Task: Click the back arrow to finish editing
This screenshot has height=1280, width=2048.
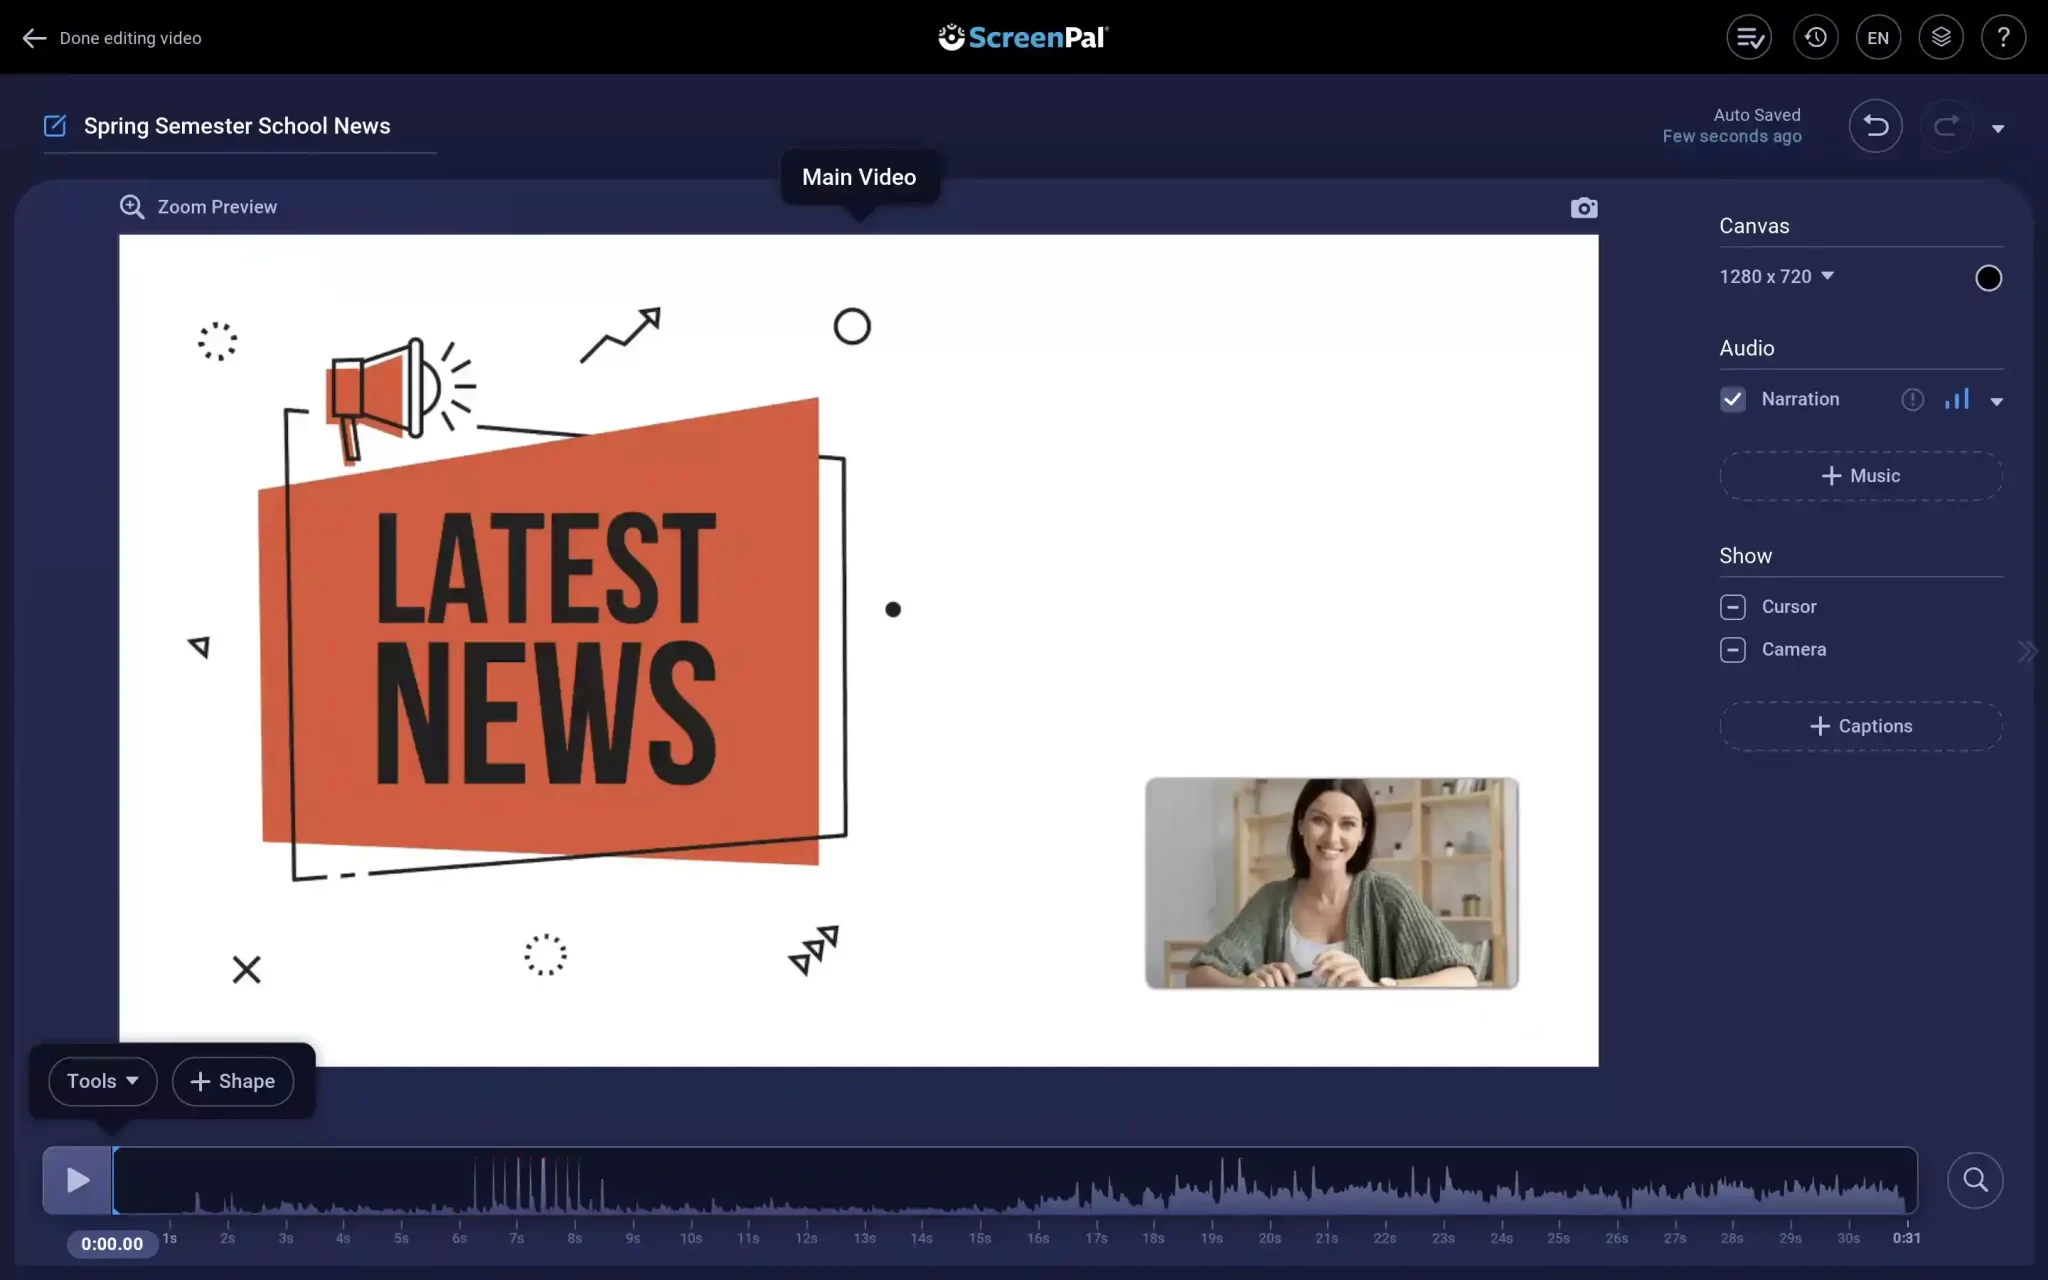Action: coord(34,38)
